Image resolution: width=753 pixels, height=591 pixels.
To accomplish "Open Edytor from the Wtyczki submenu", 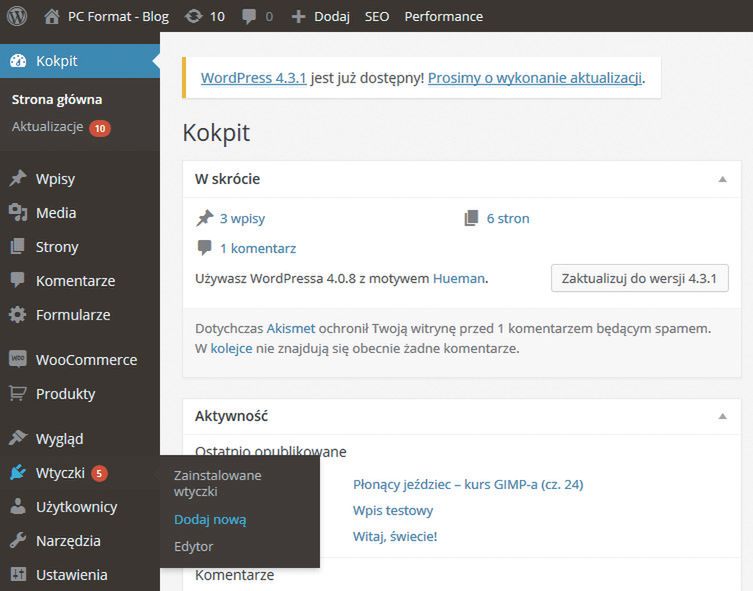I will click(x=193, y=546).
